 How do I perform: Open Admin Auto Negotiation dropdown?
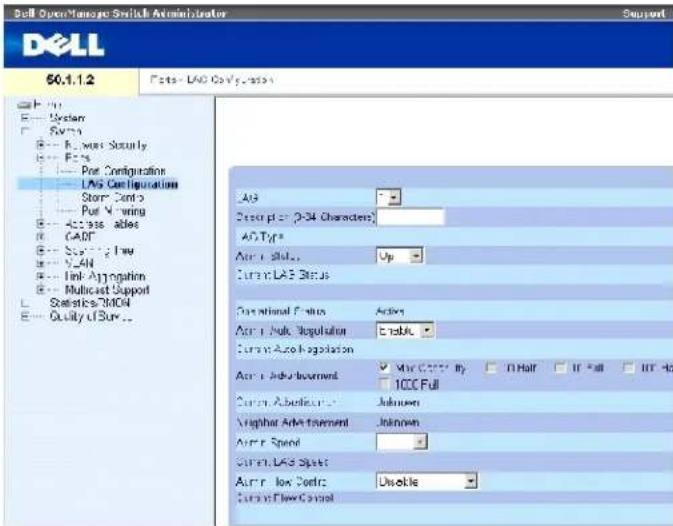pos(405,330)
